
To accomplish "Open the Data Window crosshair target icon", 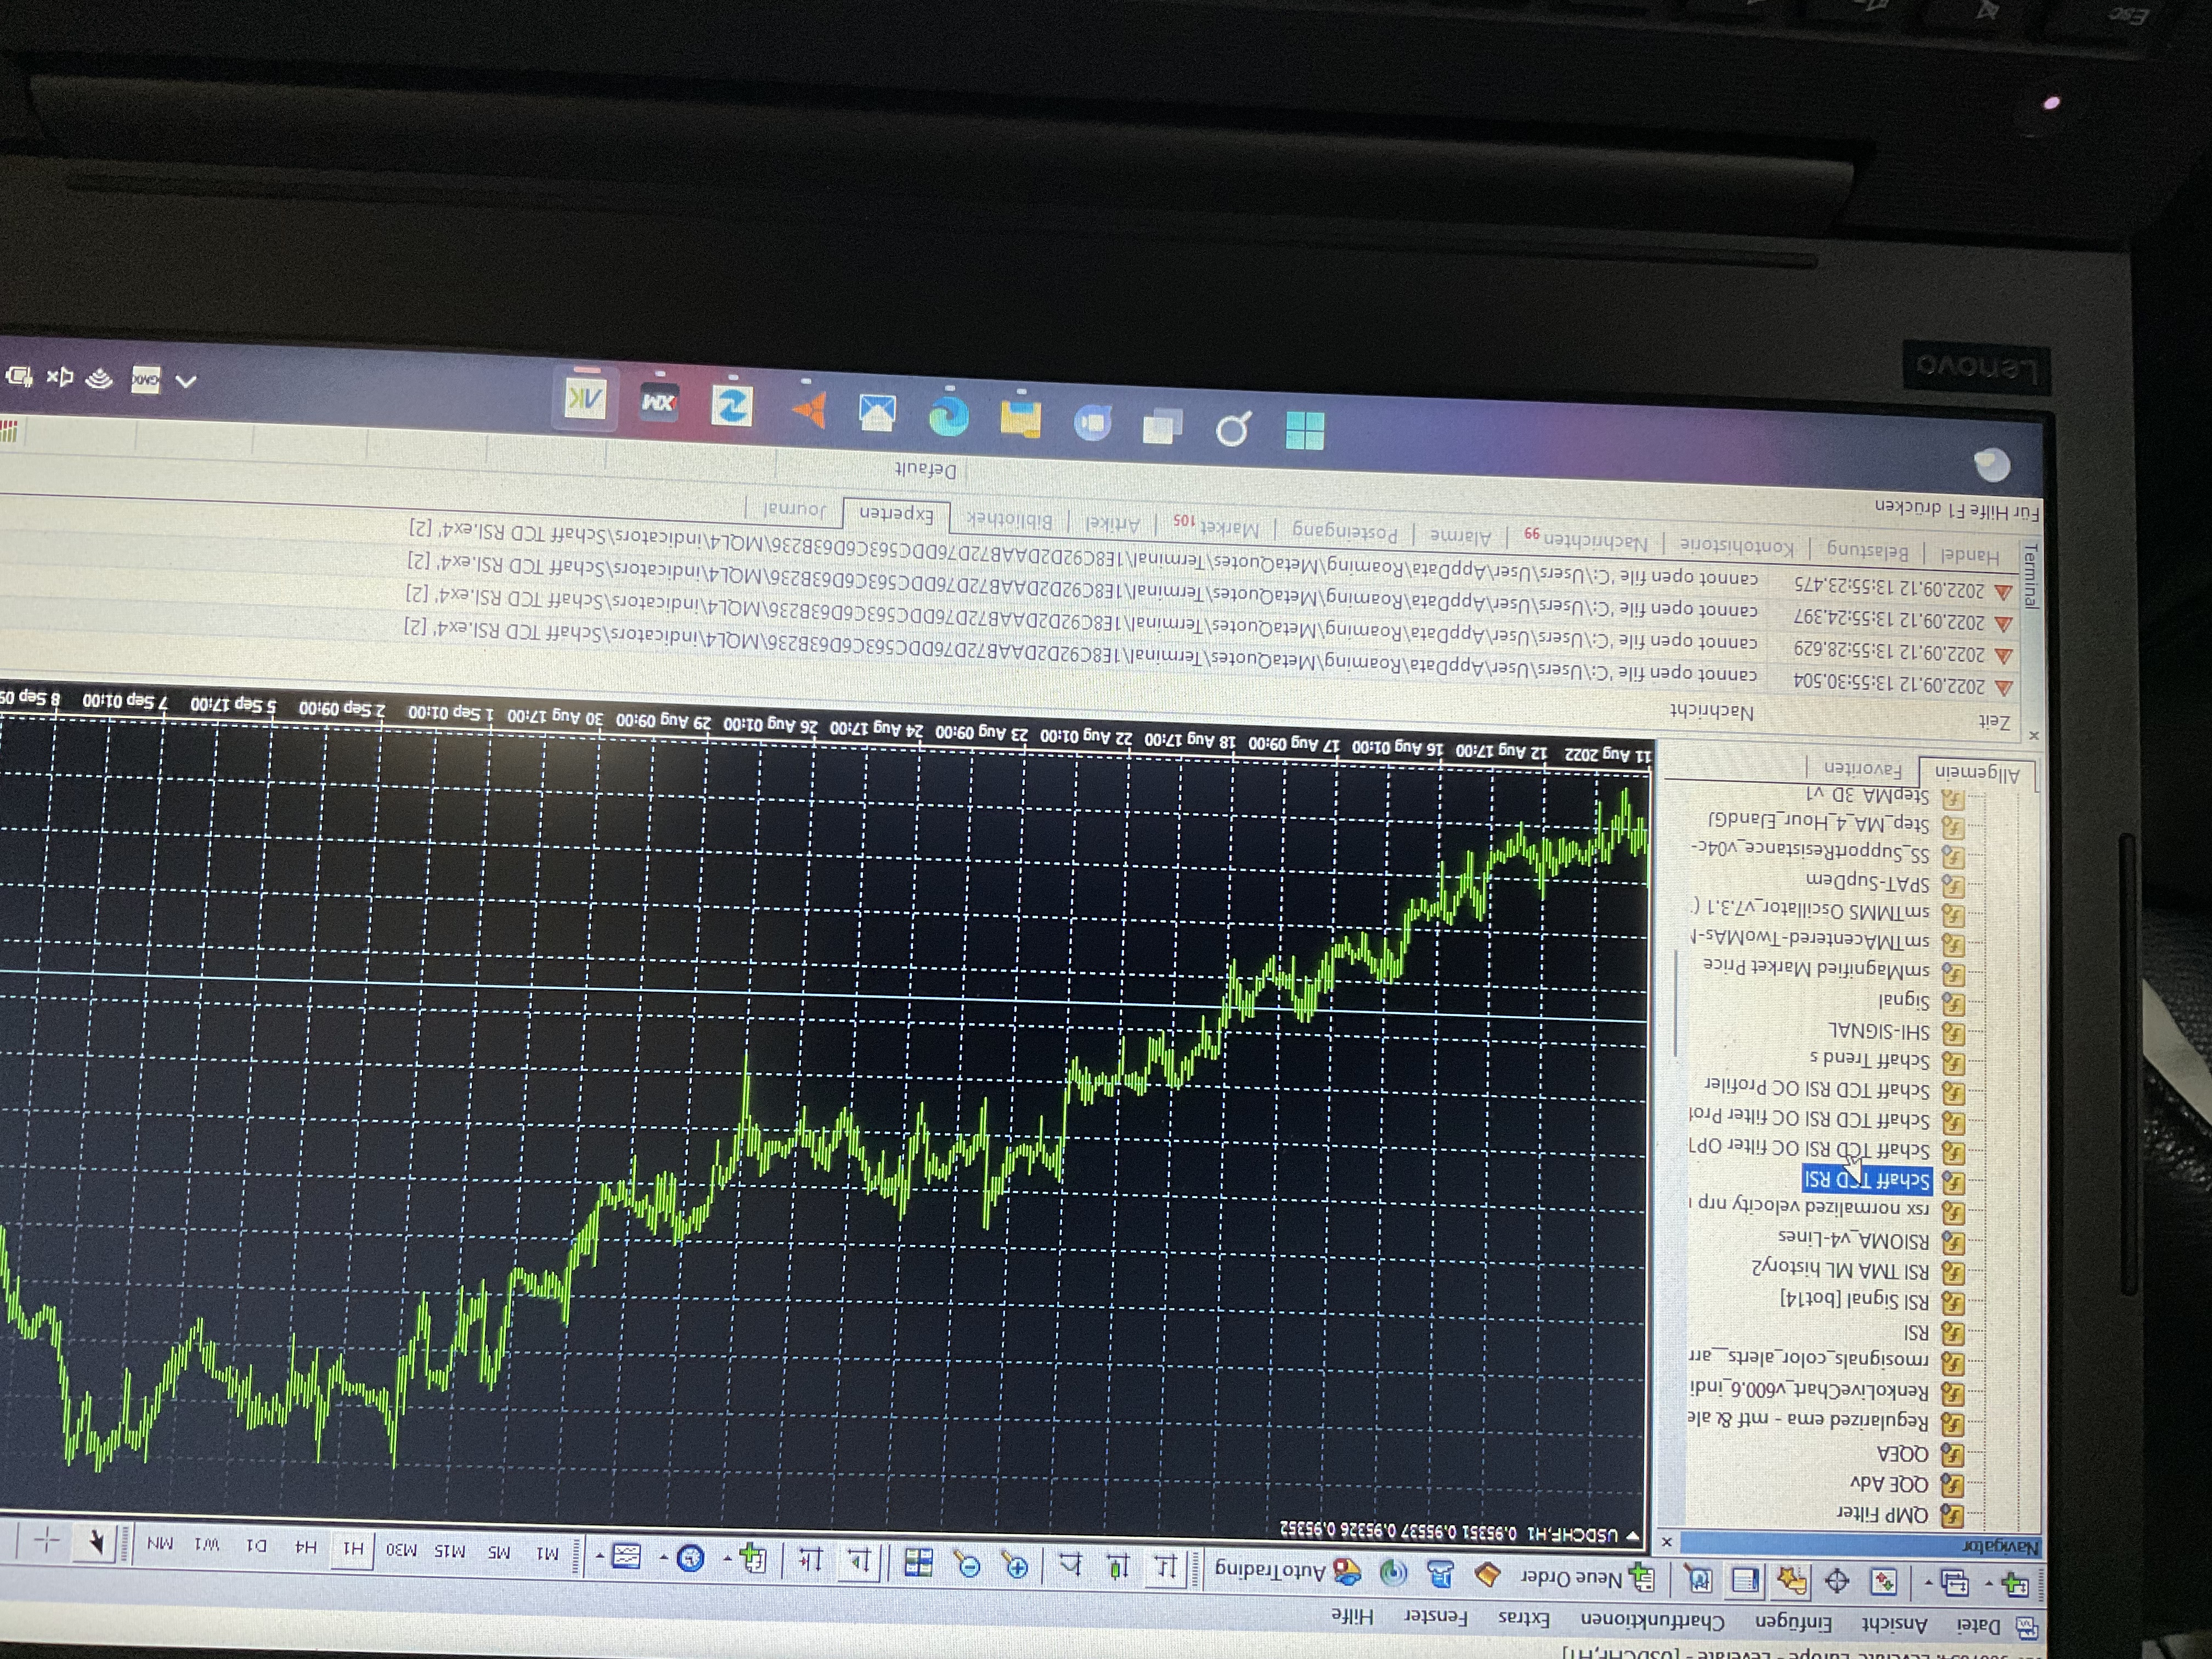I will 1837,1582.
